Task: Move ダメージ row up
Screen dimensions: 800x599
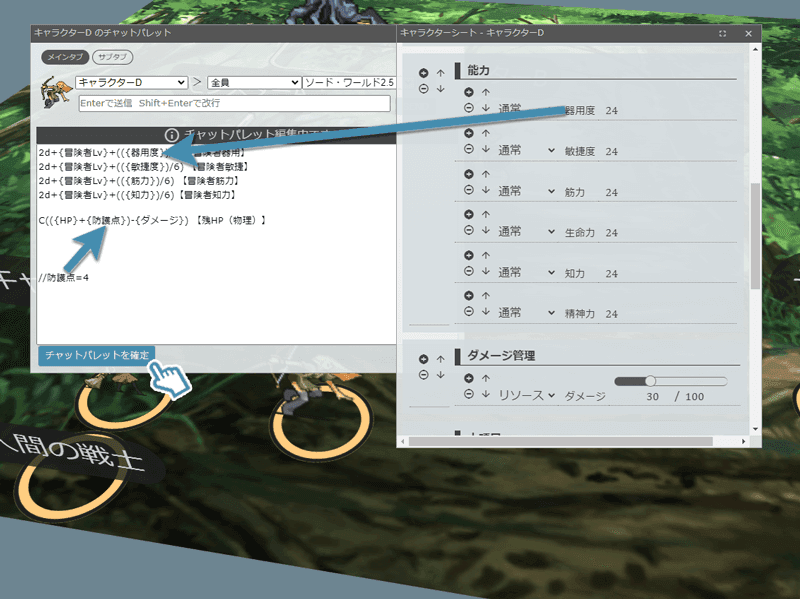Action: (486, 378)
